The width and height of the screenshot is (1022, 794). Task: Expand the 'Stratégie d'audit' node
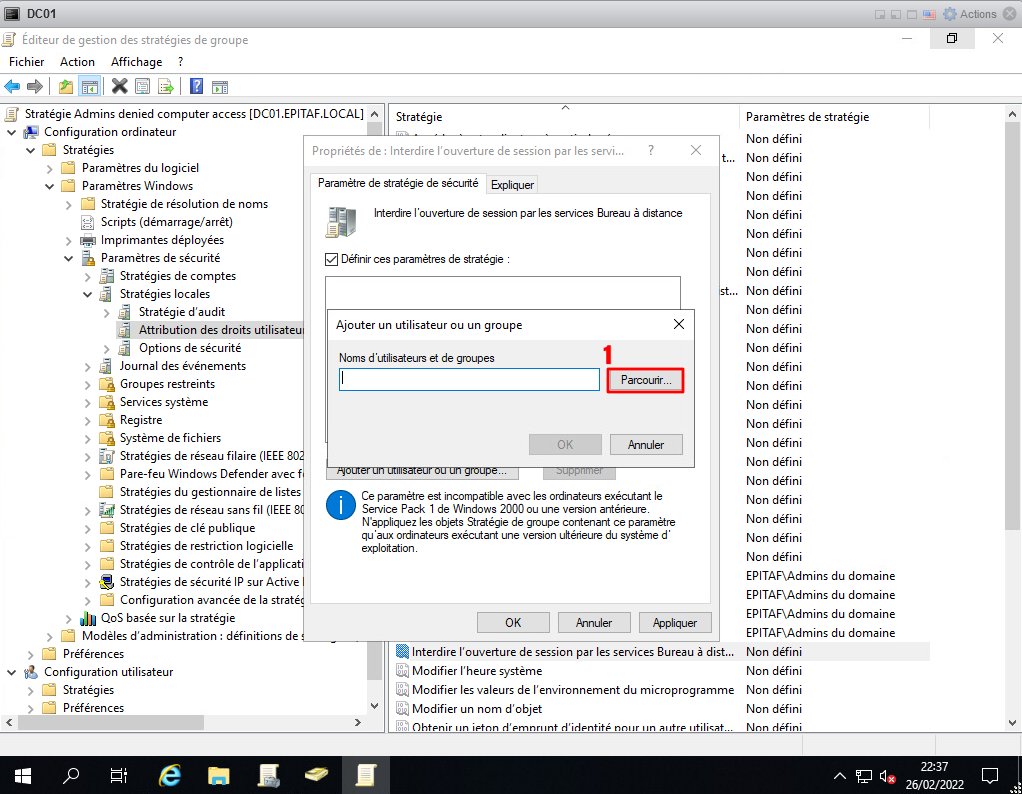(x=107, y=312)
